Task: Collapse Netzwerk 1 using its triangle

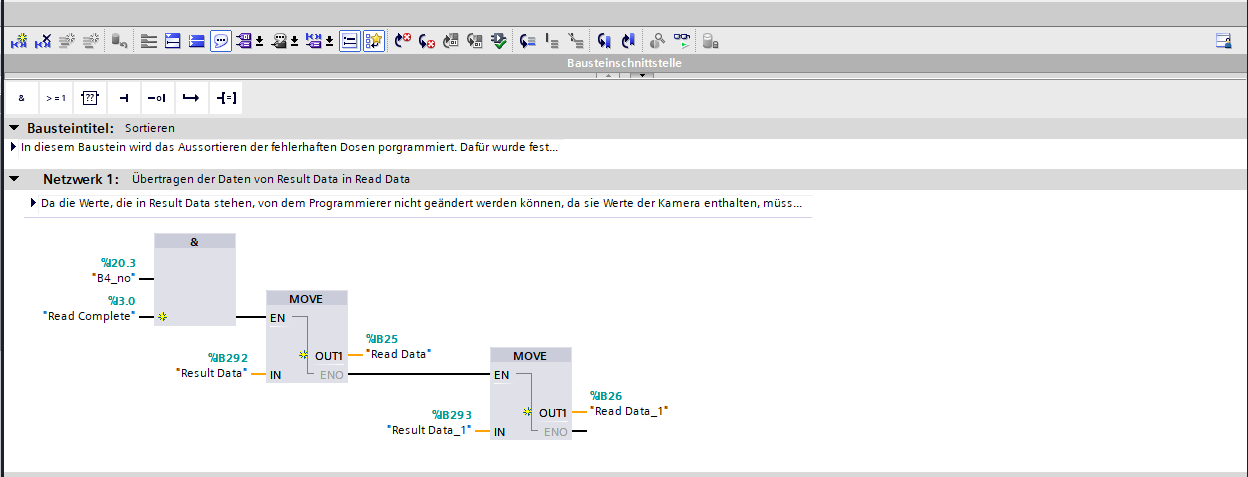Action: pos(14,179)
